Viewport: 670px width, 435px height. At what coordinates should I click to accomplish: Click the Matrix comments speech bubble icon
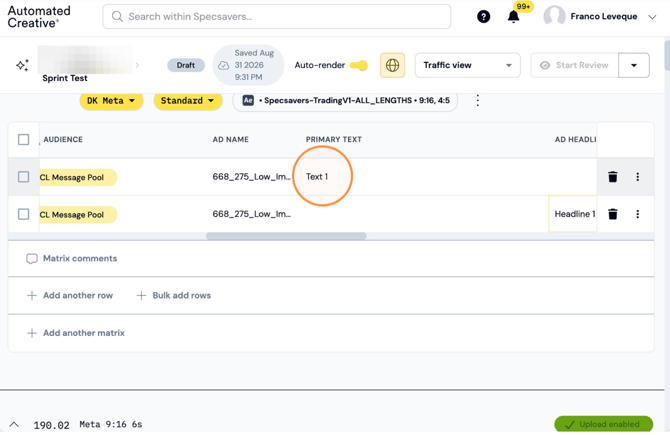point(32,259)
